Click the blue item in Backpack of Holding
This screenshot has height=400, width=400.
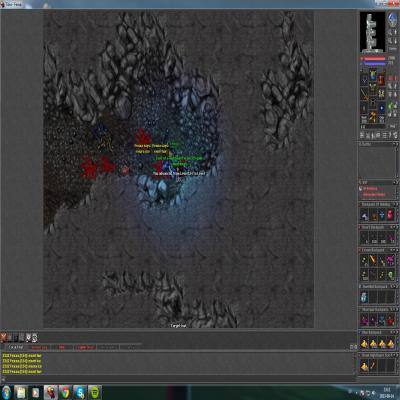(382, 215)
